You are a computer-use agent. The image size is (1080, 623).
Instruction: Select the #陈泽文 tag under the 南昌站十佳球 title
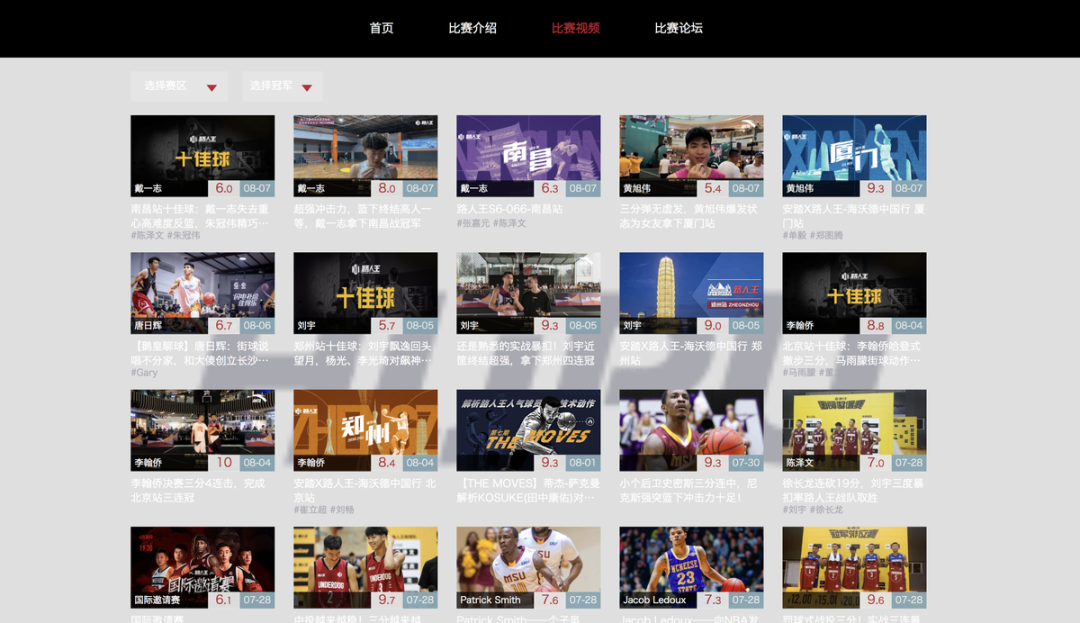tap(147, 235)
